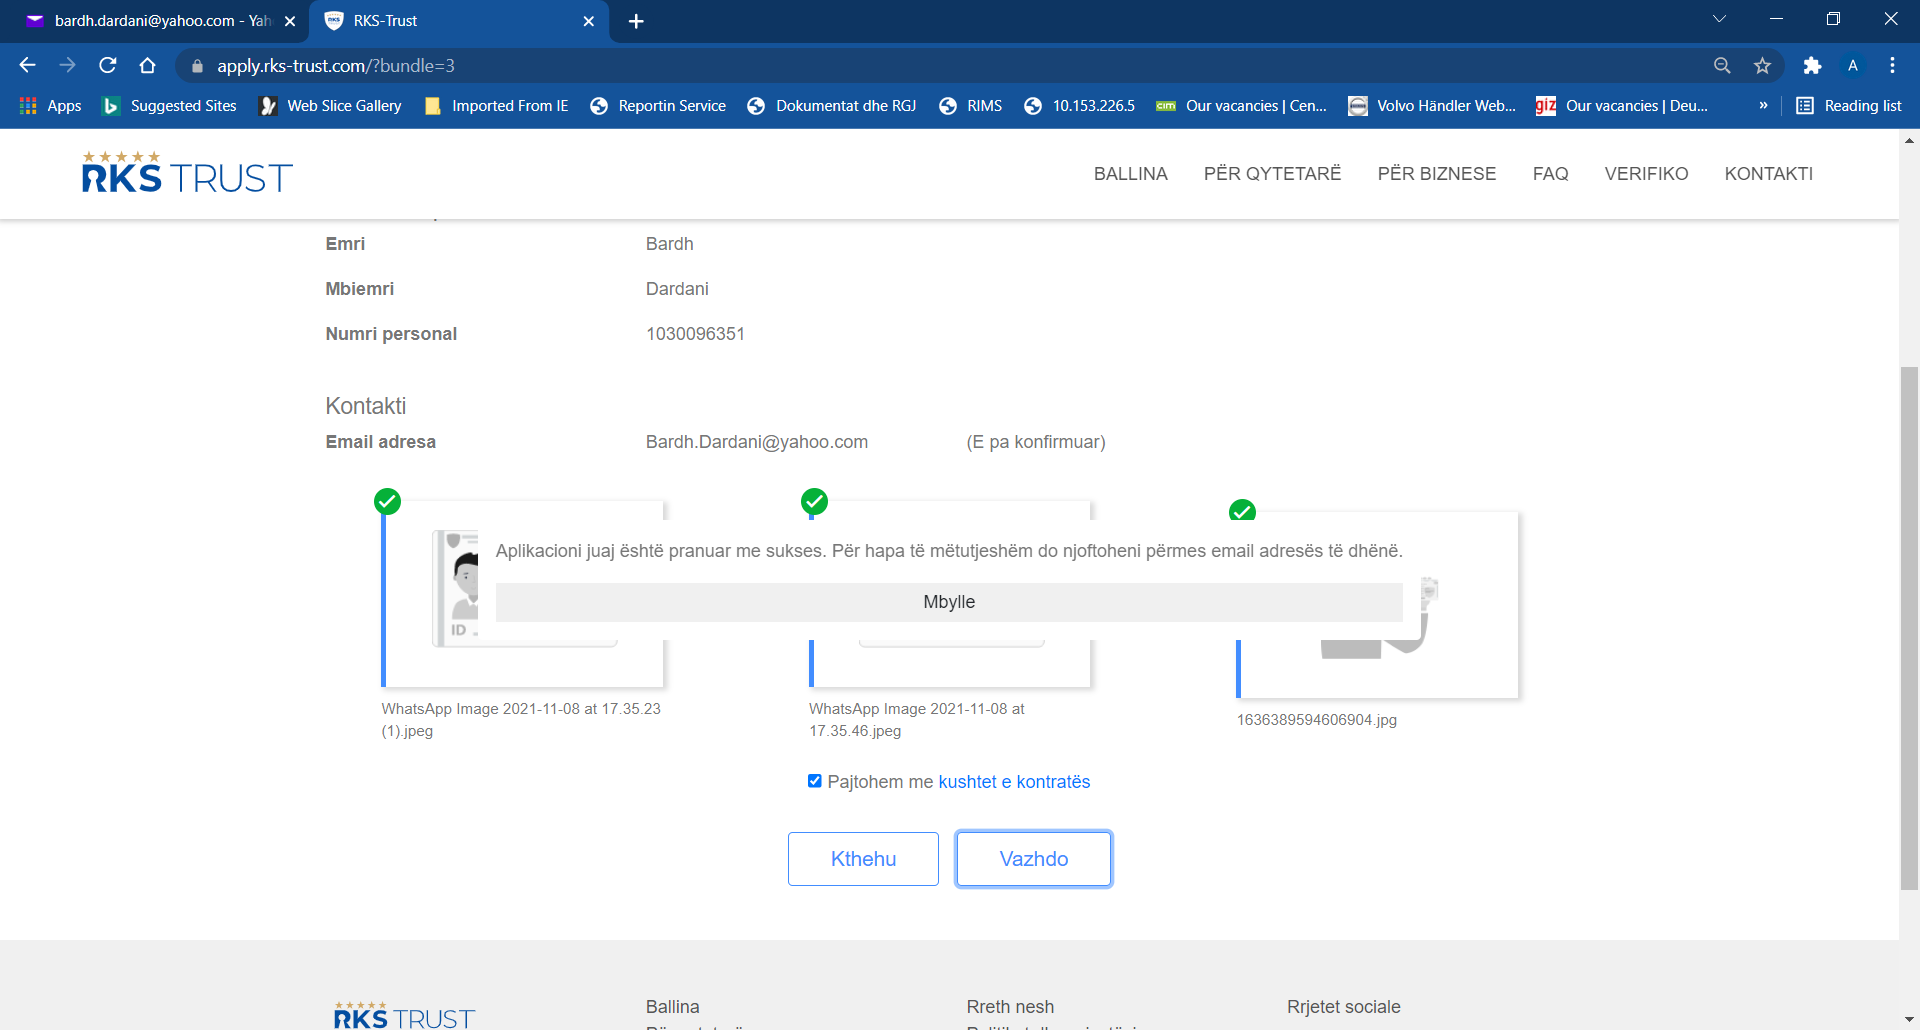Open the Volvo Händler Web bookmark
The width and height of the screenshot is (1920, 1030).
coord(1432,105)
